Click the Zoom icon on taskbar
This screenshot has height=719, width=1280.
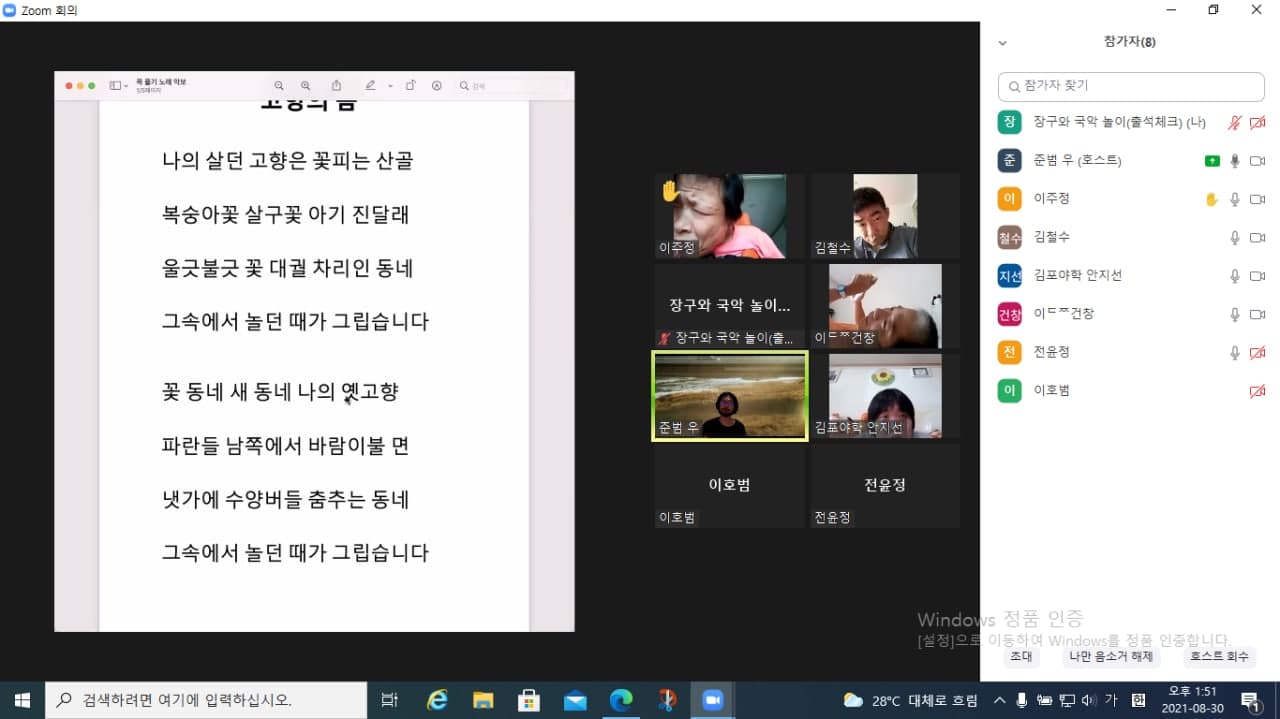click(713, 700)
